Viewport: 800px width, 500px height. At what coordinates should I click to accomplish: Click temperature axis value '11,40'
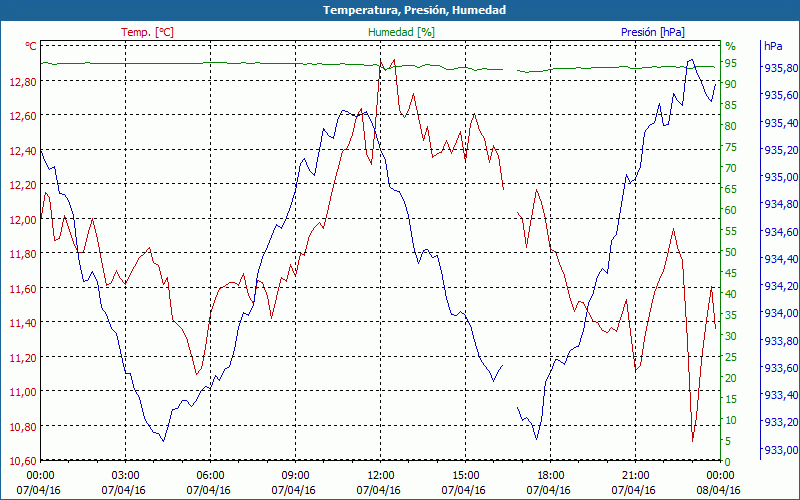(23, 322)
